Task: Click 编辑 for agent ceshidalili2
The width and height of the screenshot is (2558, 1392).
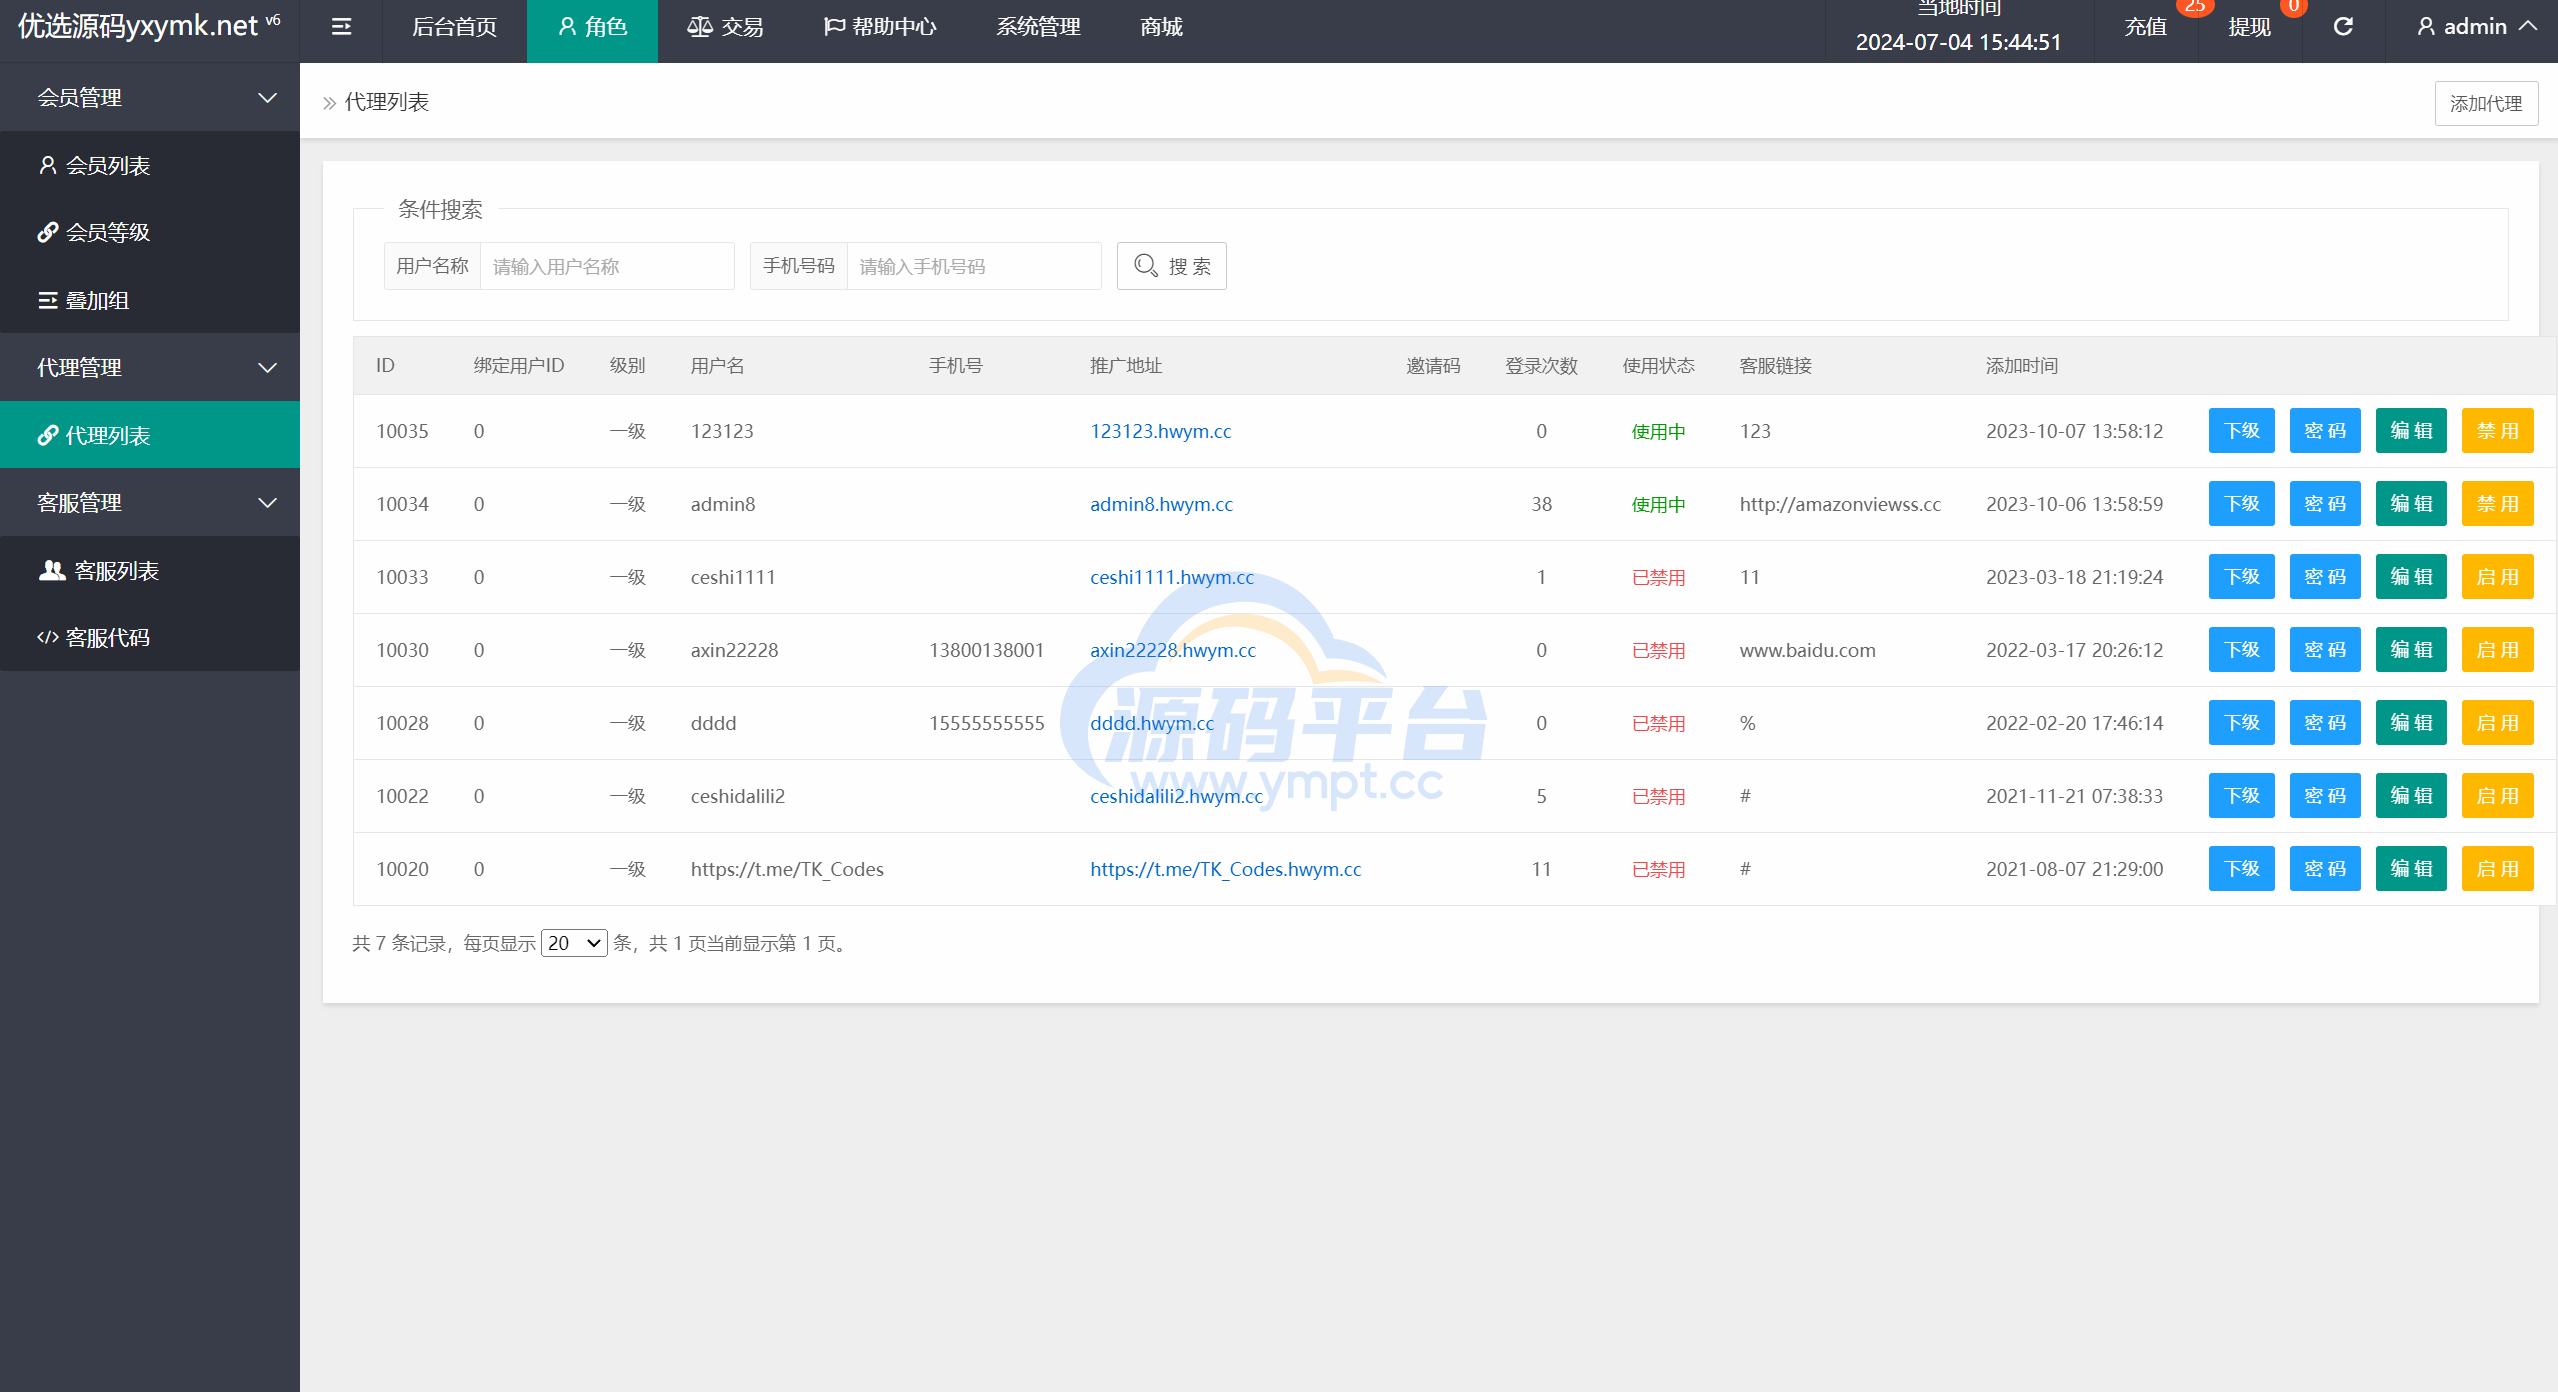Action: 2411,796
